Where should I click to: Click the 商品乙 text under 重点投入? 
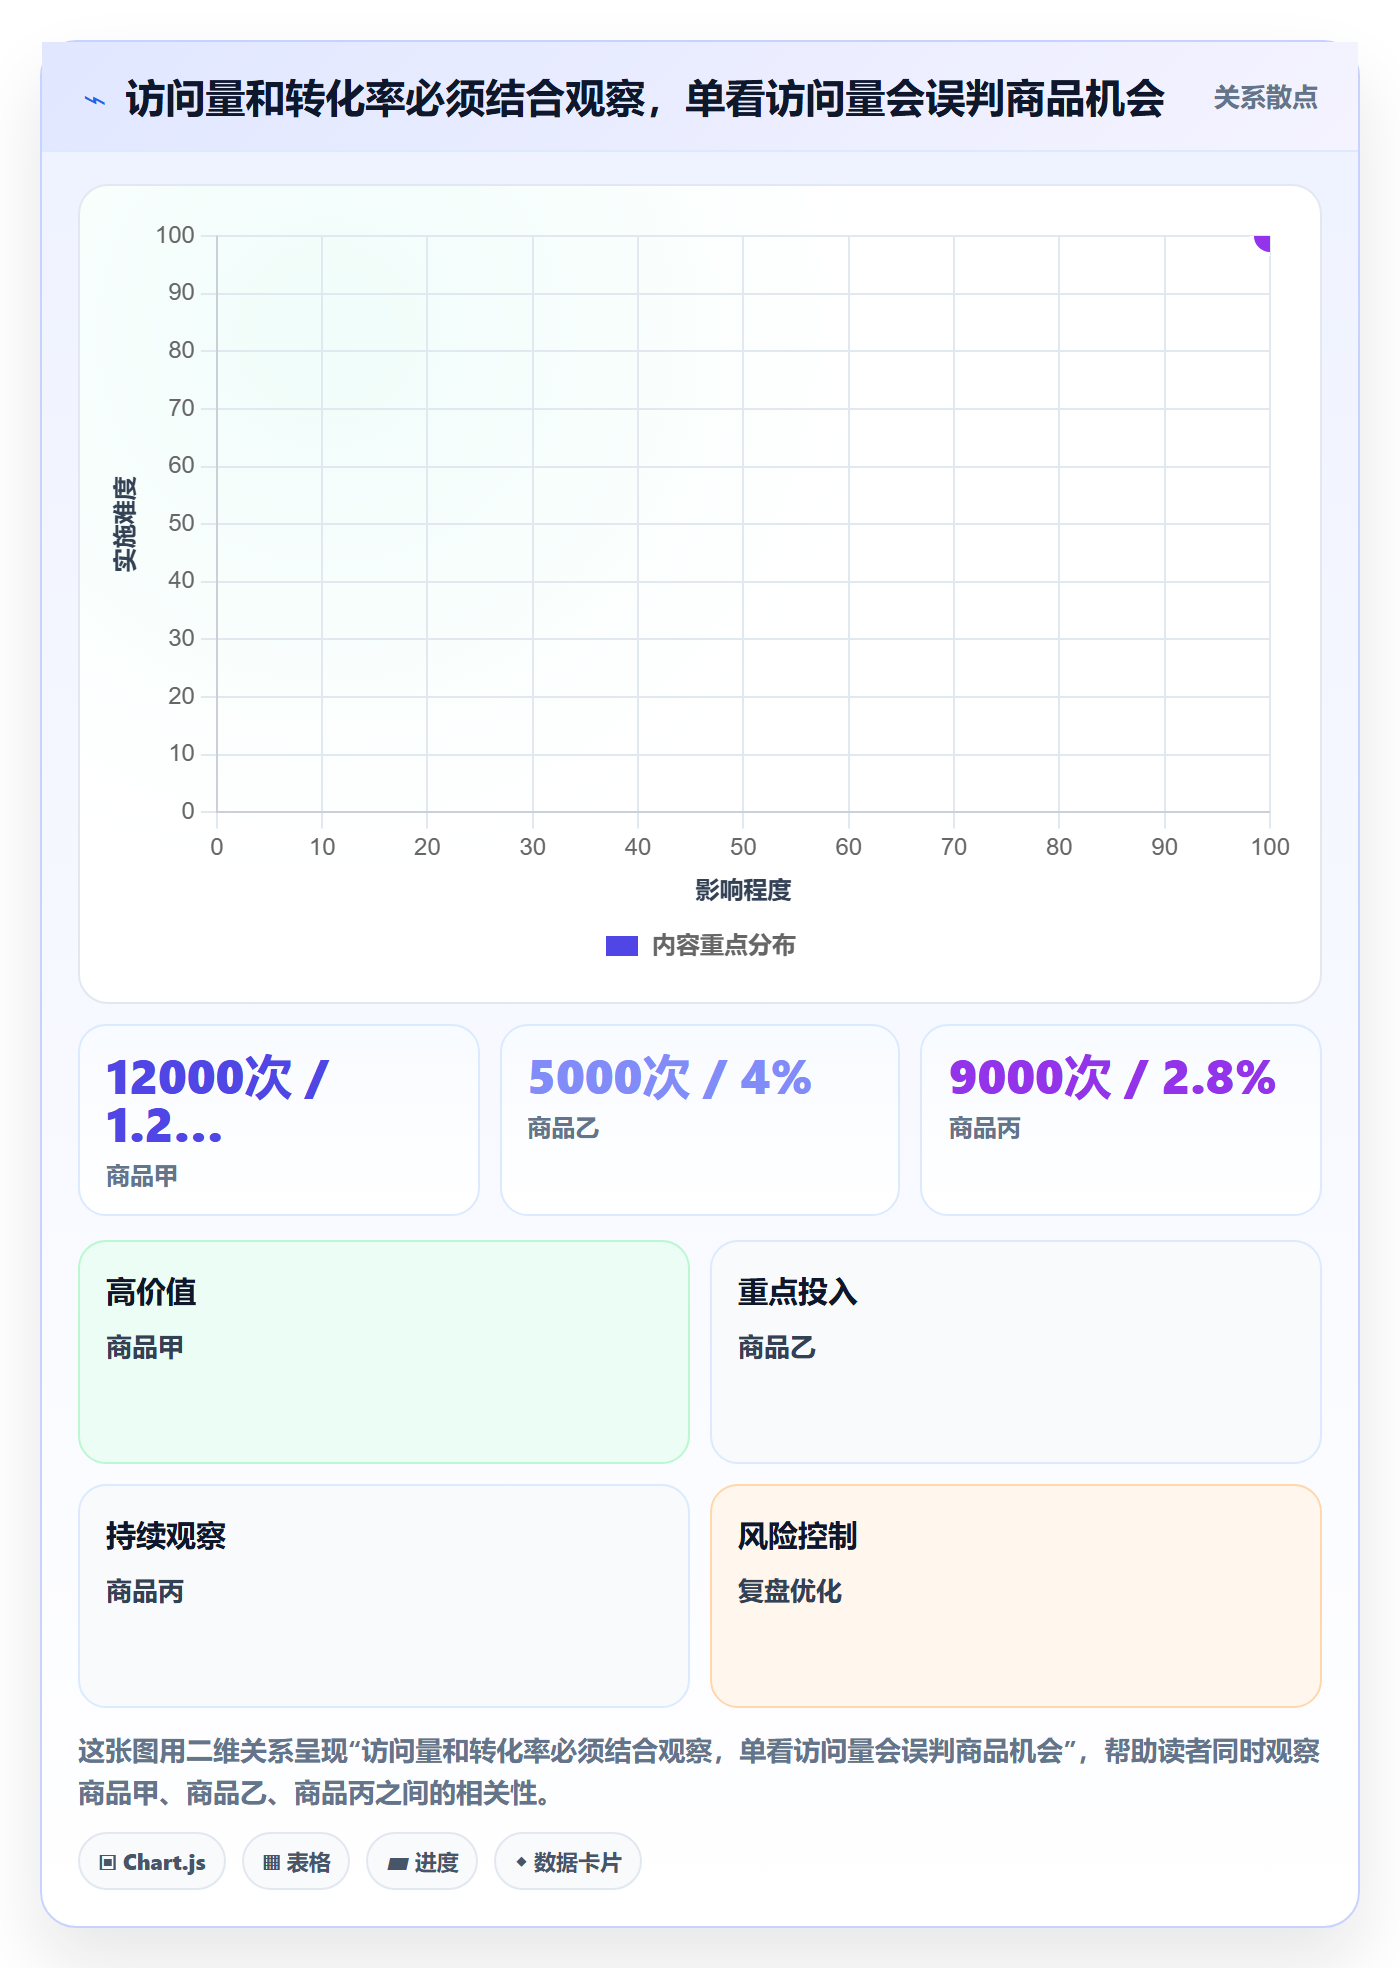[x=777, y=1347]
